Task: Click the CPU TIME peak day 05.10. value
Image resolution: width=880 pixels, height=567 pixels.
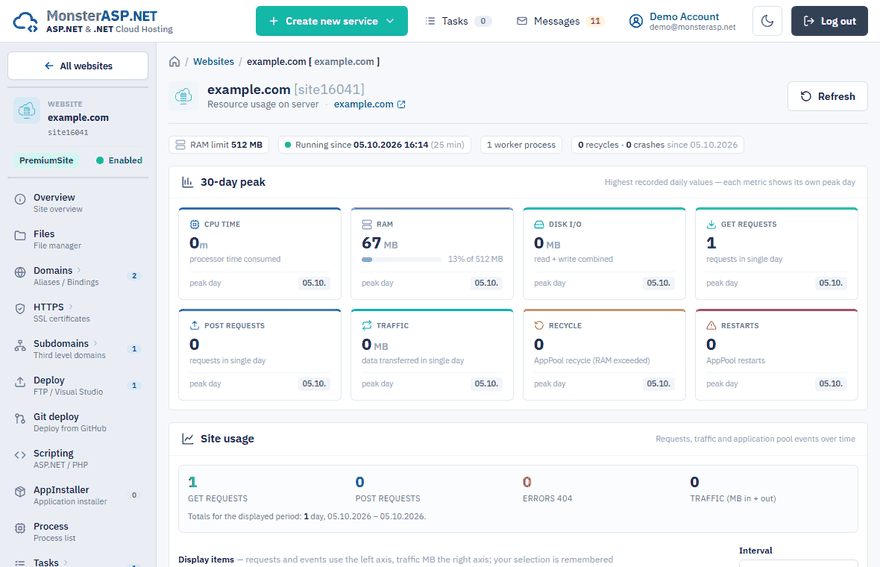Action: tap(314, 283)
